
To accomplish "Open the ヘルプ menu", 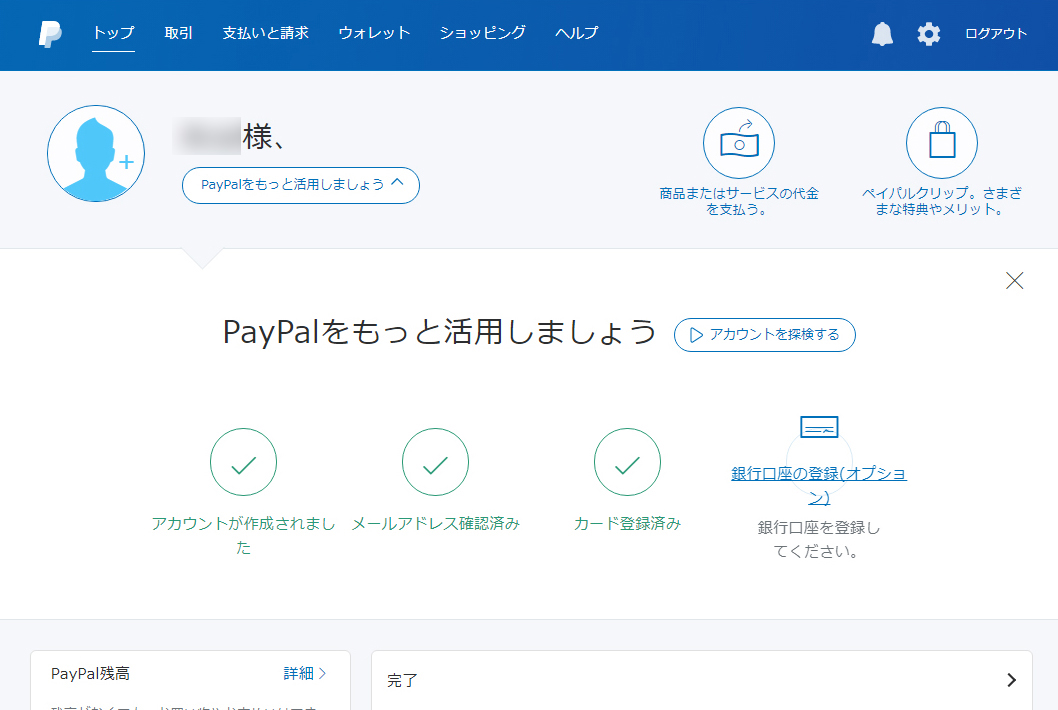I will click(576, 33).
